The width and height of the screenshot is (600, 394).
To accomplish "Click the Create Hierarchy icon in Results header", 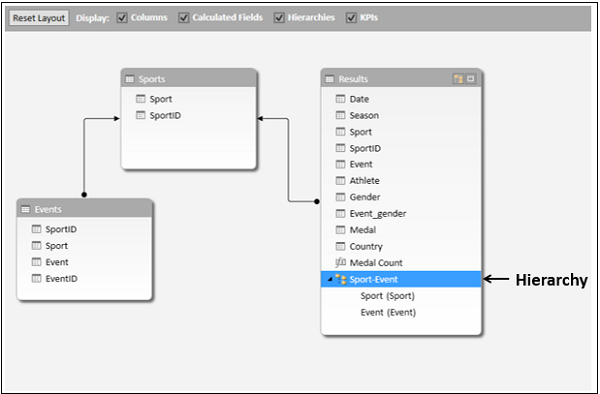I will click(458, 79).
